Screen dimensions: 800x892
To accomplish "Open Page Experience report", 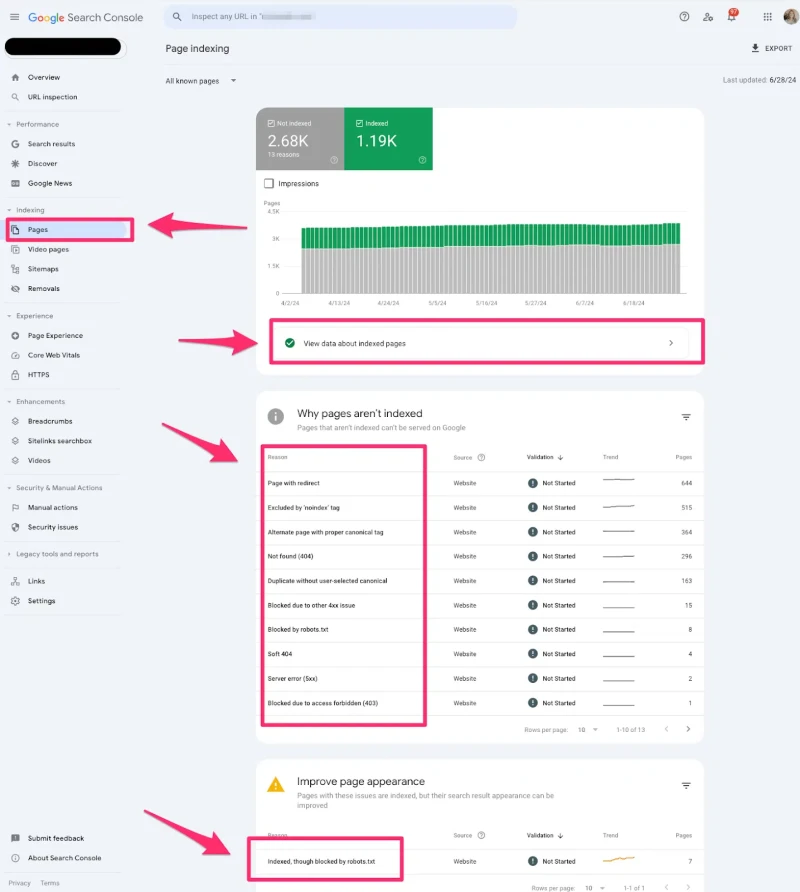I will (x=55, y=336).
